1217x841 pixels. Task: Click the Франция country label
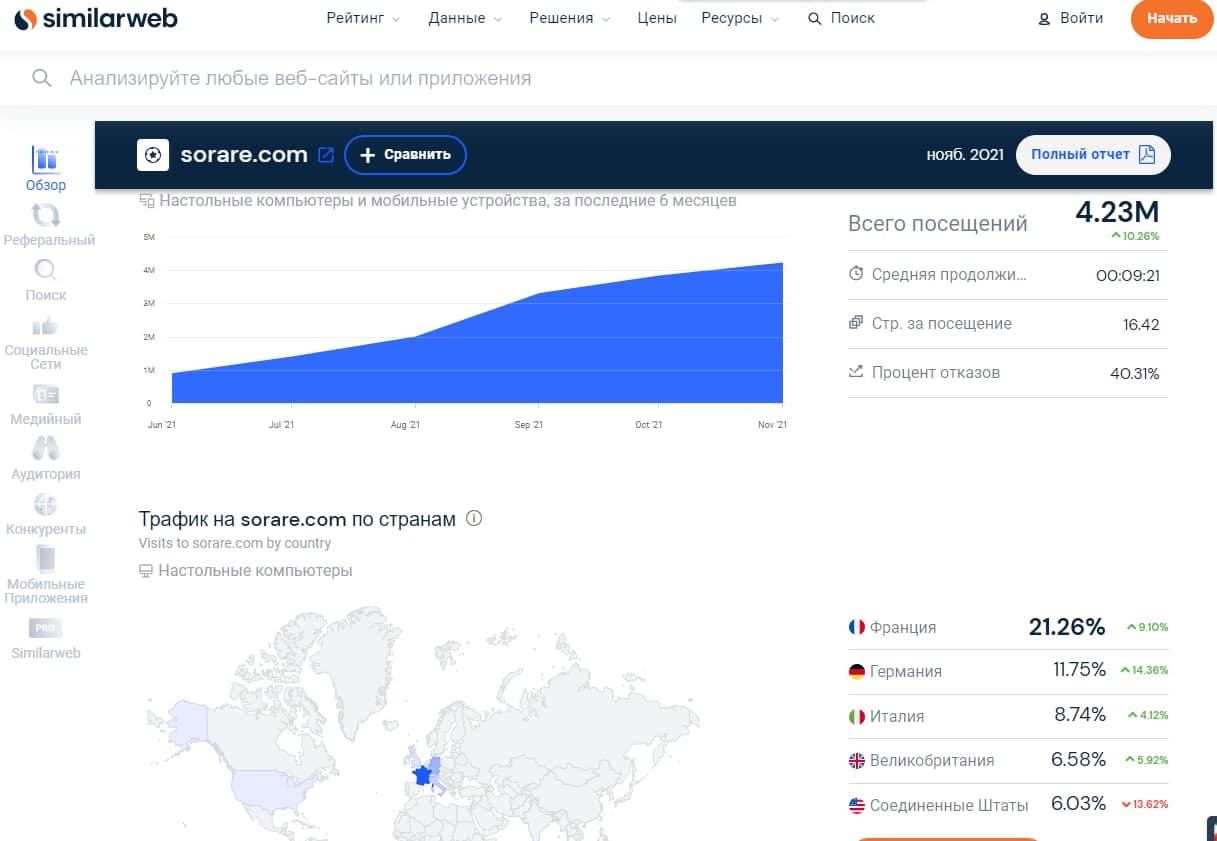[x=903, y=628]
